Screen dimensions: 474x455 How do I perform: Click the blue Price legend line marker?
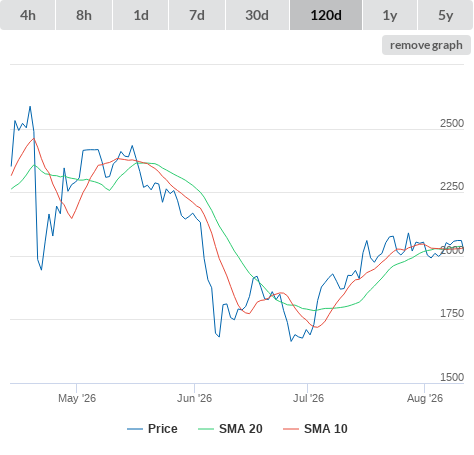(x=135, y=429)
